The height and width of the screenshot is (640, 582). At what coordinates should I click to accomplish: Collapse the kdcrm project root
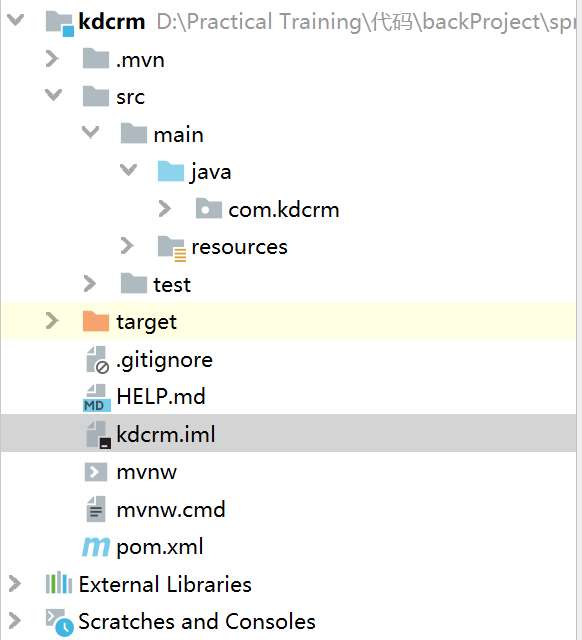pyautogui.click(x=16, y=20)
